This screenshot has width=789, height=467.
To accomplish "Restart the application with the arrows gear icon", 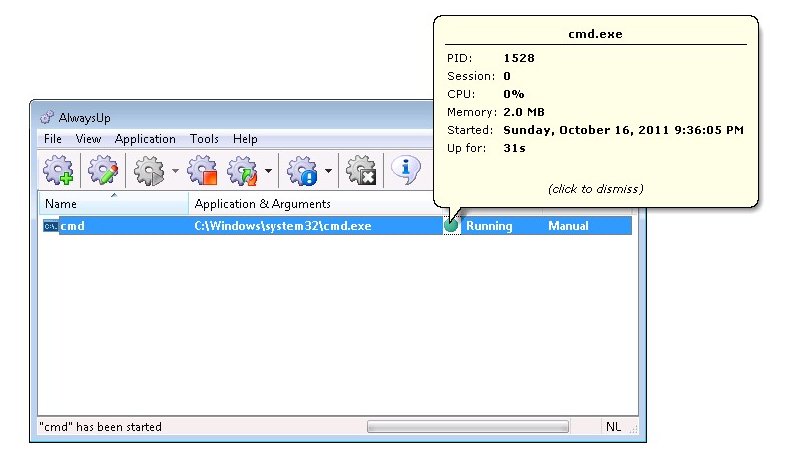I will (x=243, y=170).
